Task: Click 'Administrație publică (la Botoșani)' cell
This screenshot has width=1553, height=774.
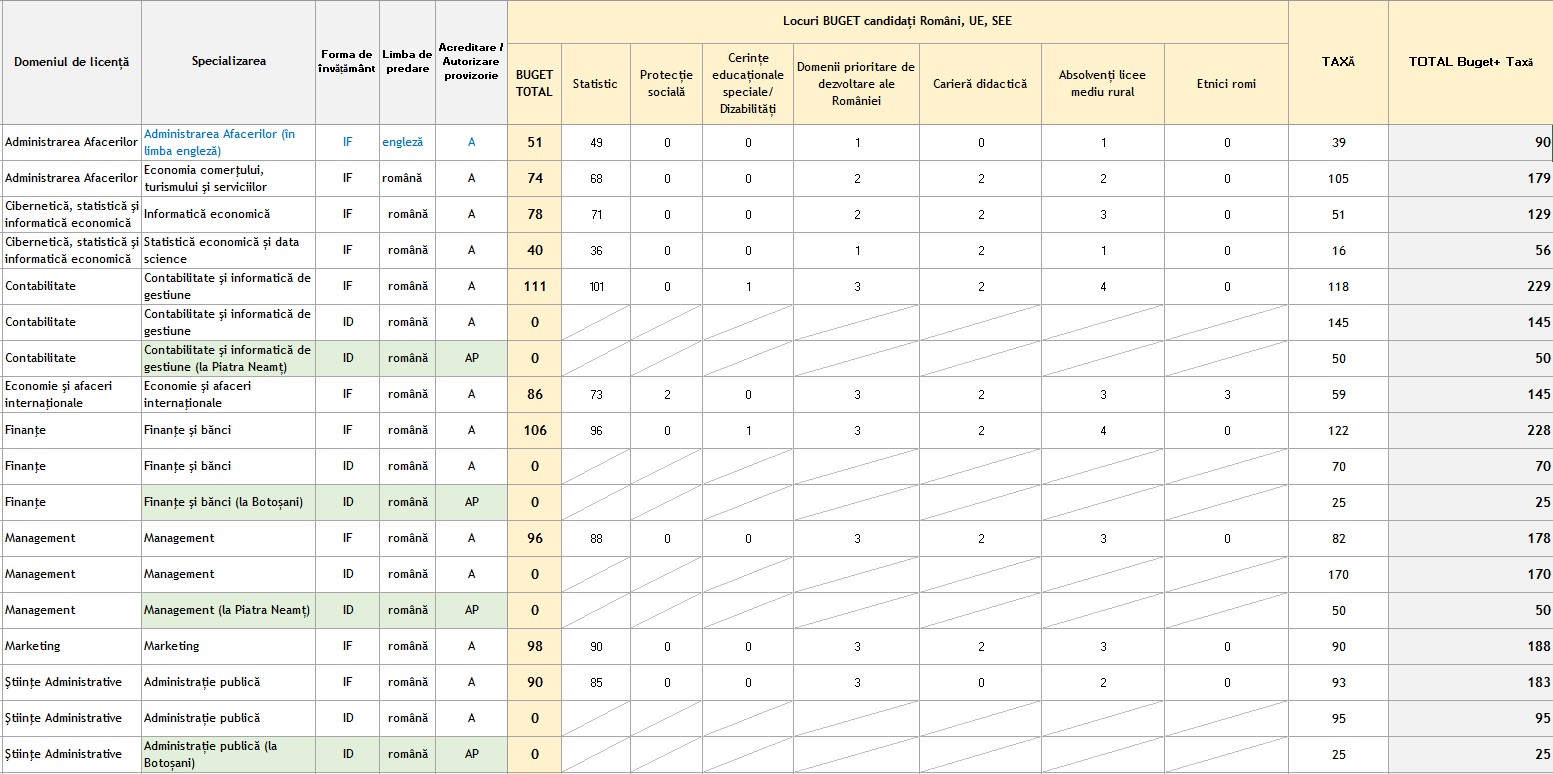Action: (x=229, y=754)
